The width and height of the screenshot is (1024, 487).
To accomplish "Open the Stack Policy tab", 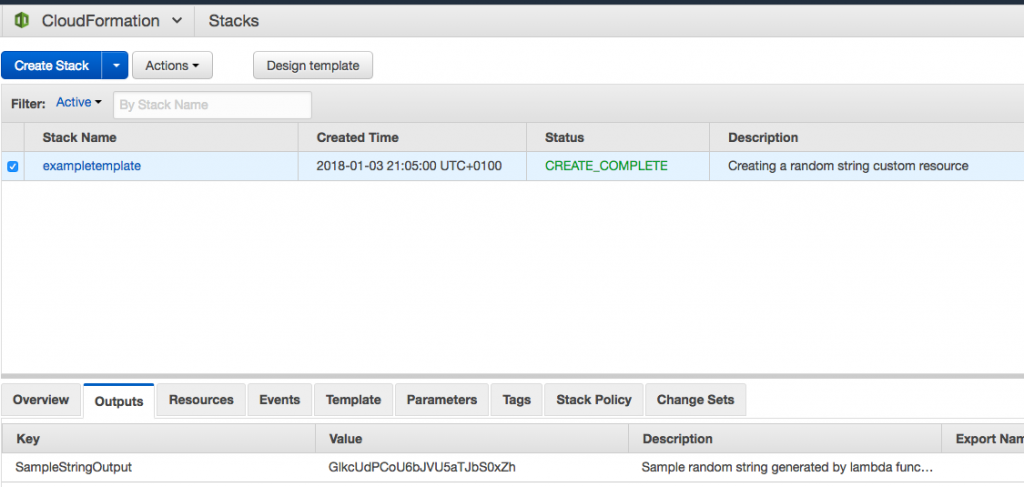I will point(594,400).
